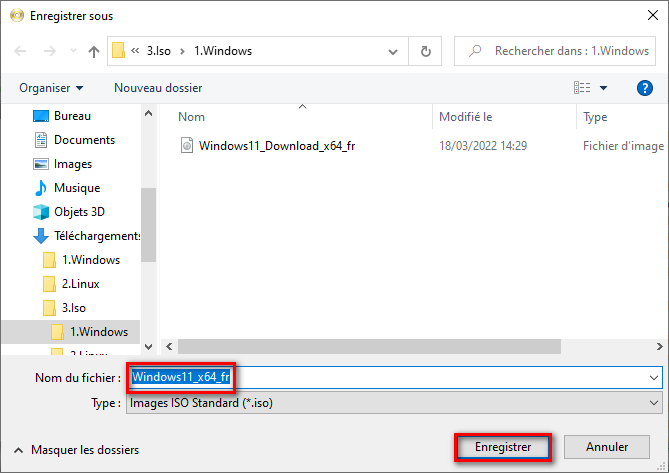Screen dimensions: 669x473
Task: Select the Windows11_Download_x64_fr ISO file
Action: pyautogui.click(x=277, y=146)
